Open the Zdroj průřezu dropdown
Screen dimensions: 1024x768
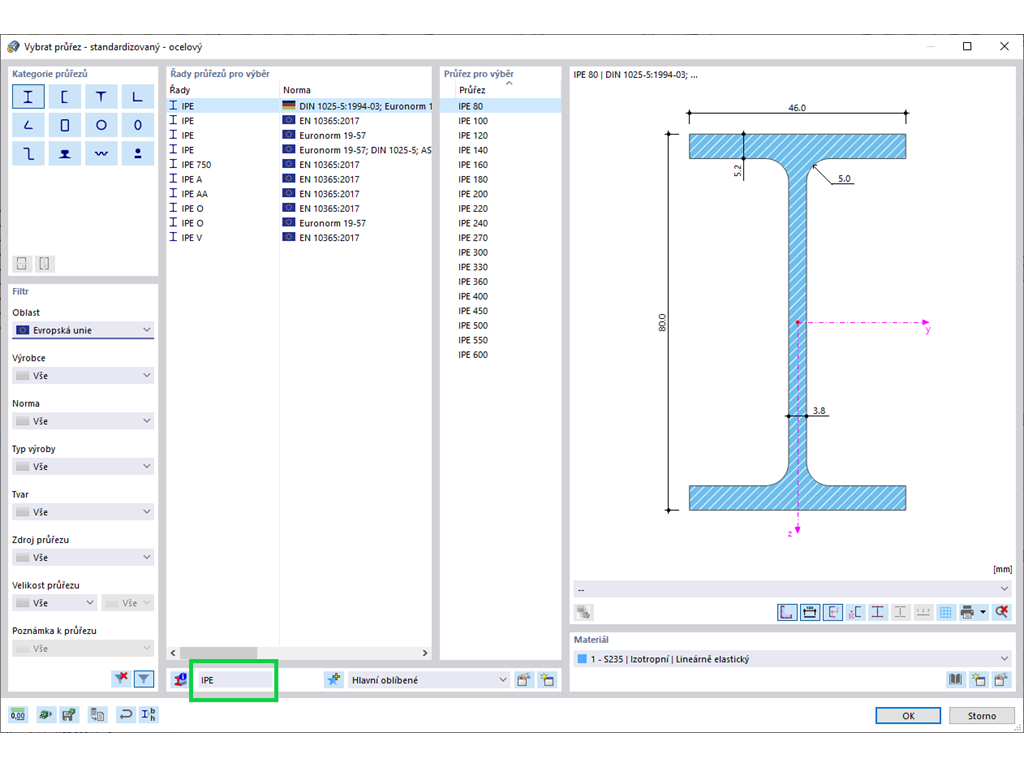click(83, 557)
